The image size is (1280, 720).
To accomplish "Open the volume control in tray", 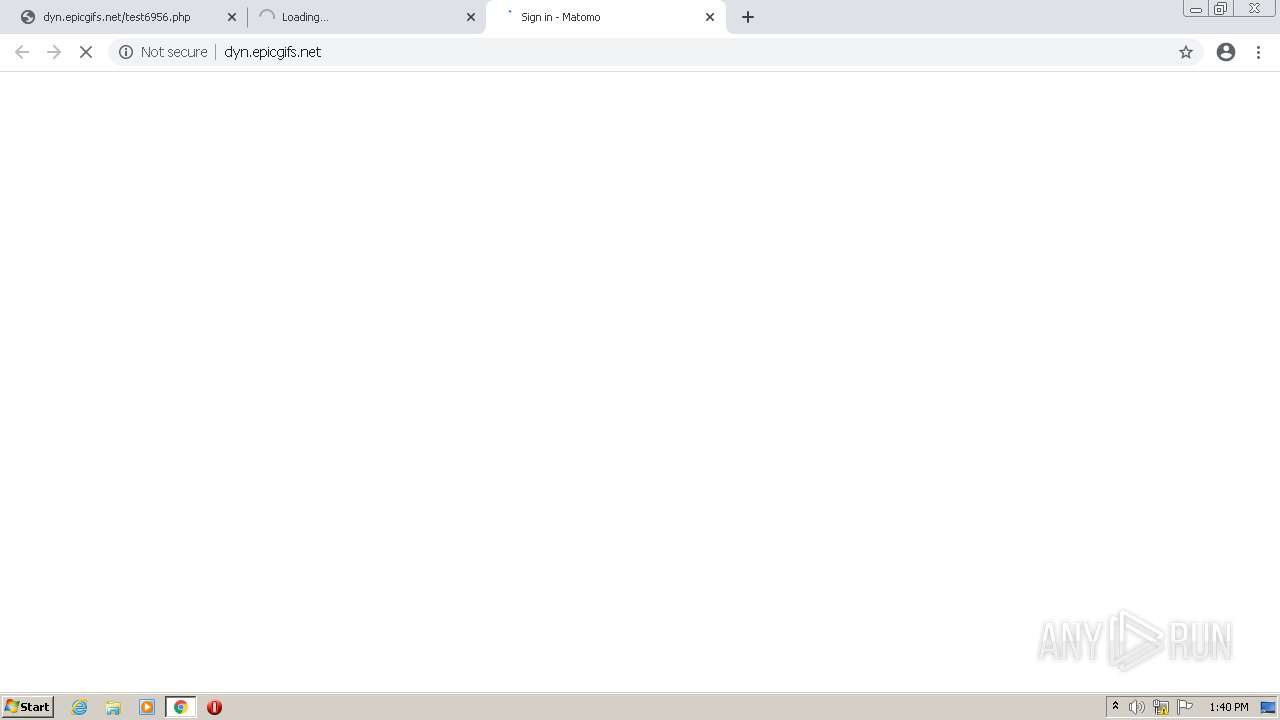I will pyautogui.click(x=1137, y=707).
